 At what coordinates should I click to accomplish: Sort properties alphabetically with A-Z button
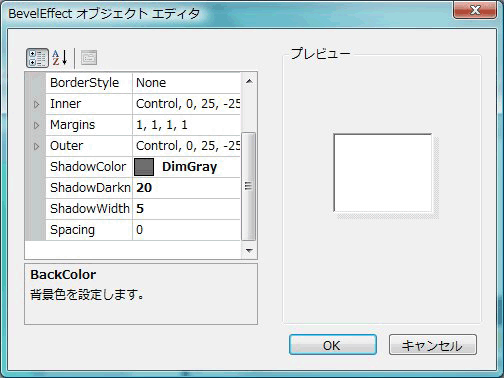tap(60, 58)
